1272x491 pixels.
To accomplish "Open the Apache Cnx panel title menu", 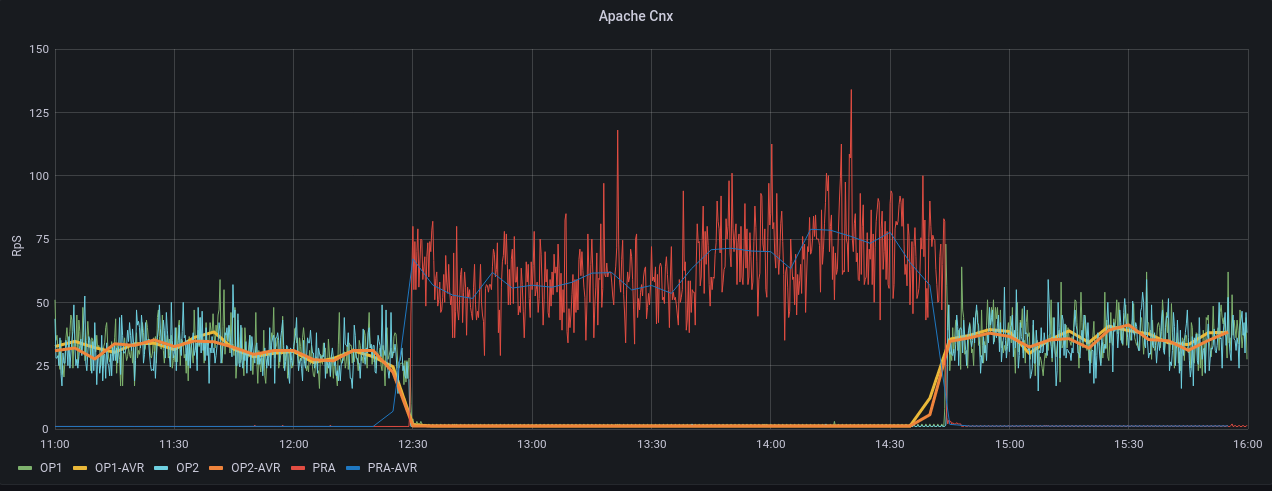I will coord(635,16).
